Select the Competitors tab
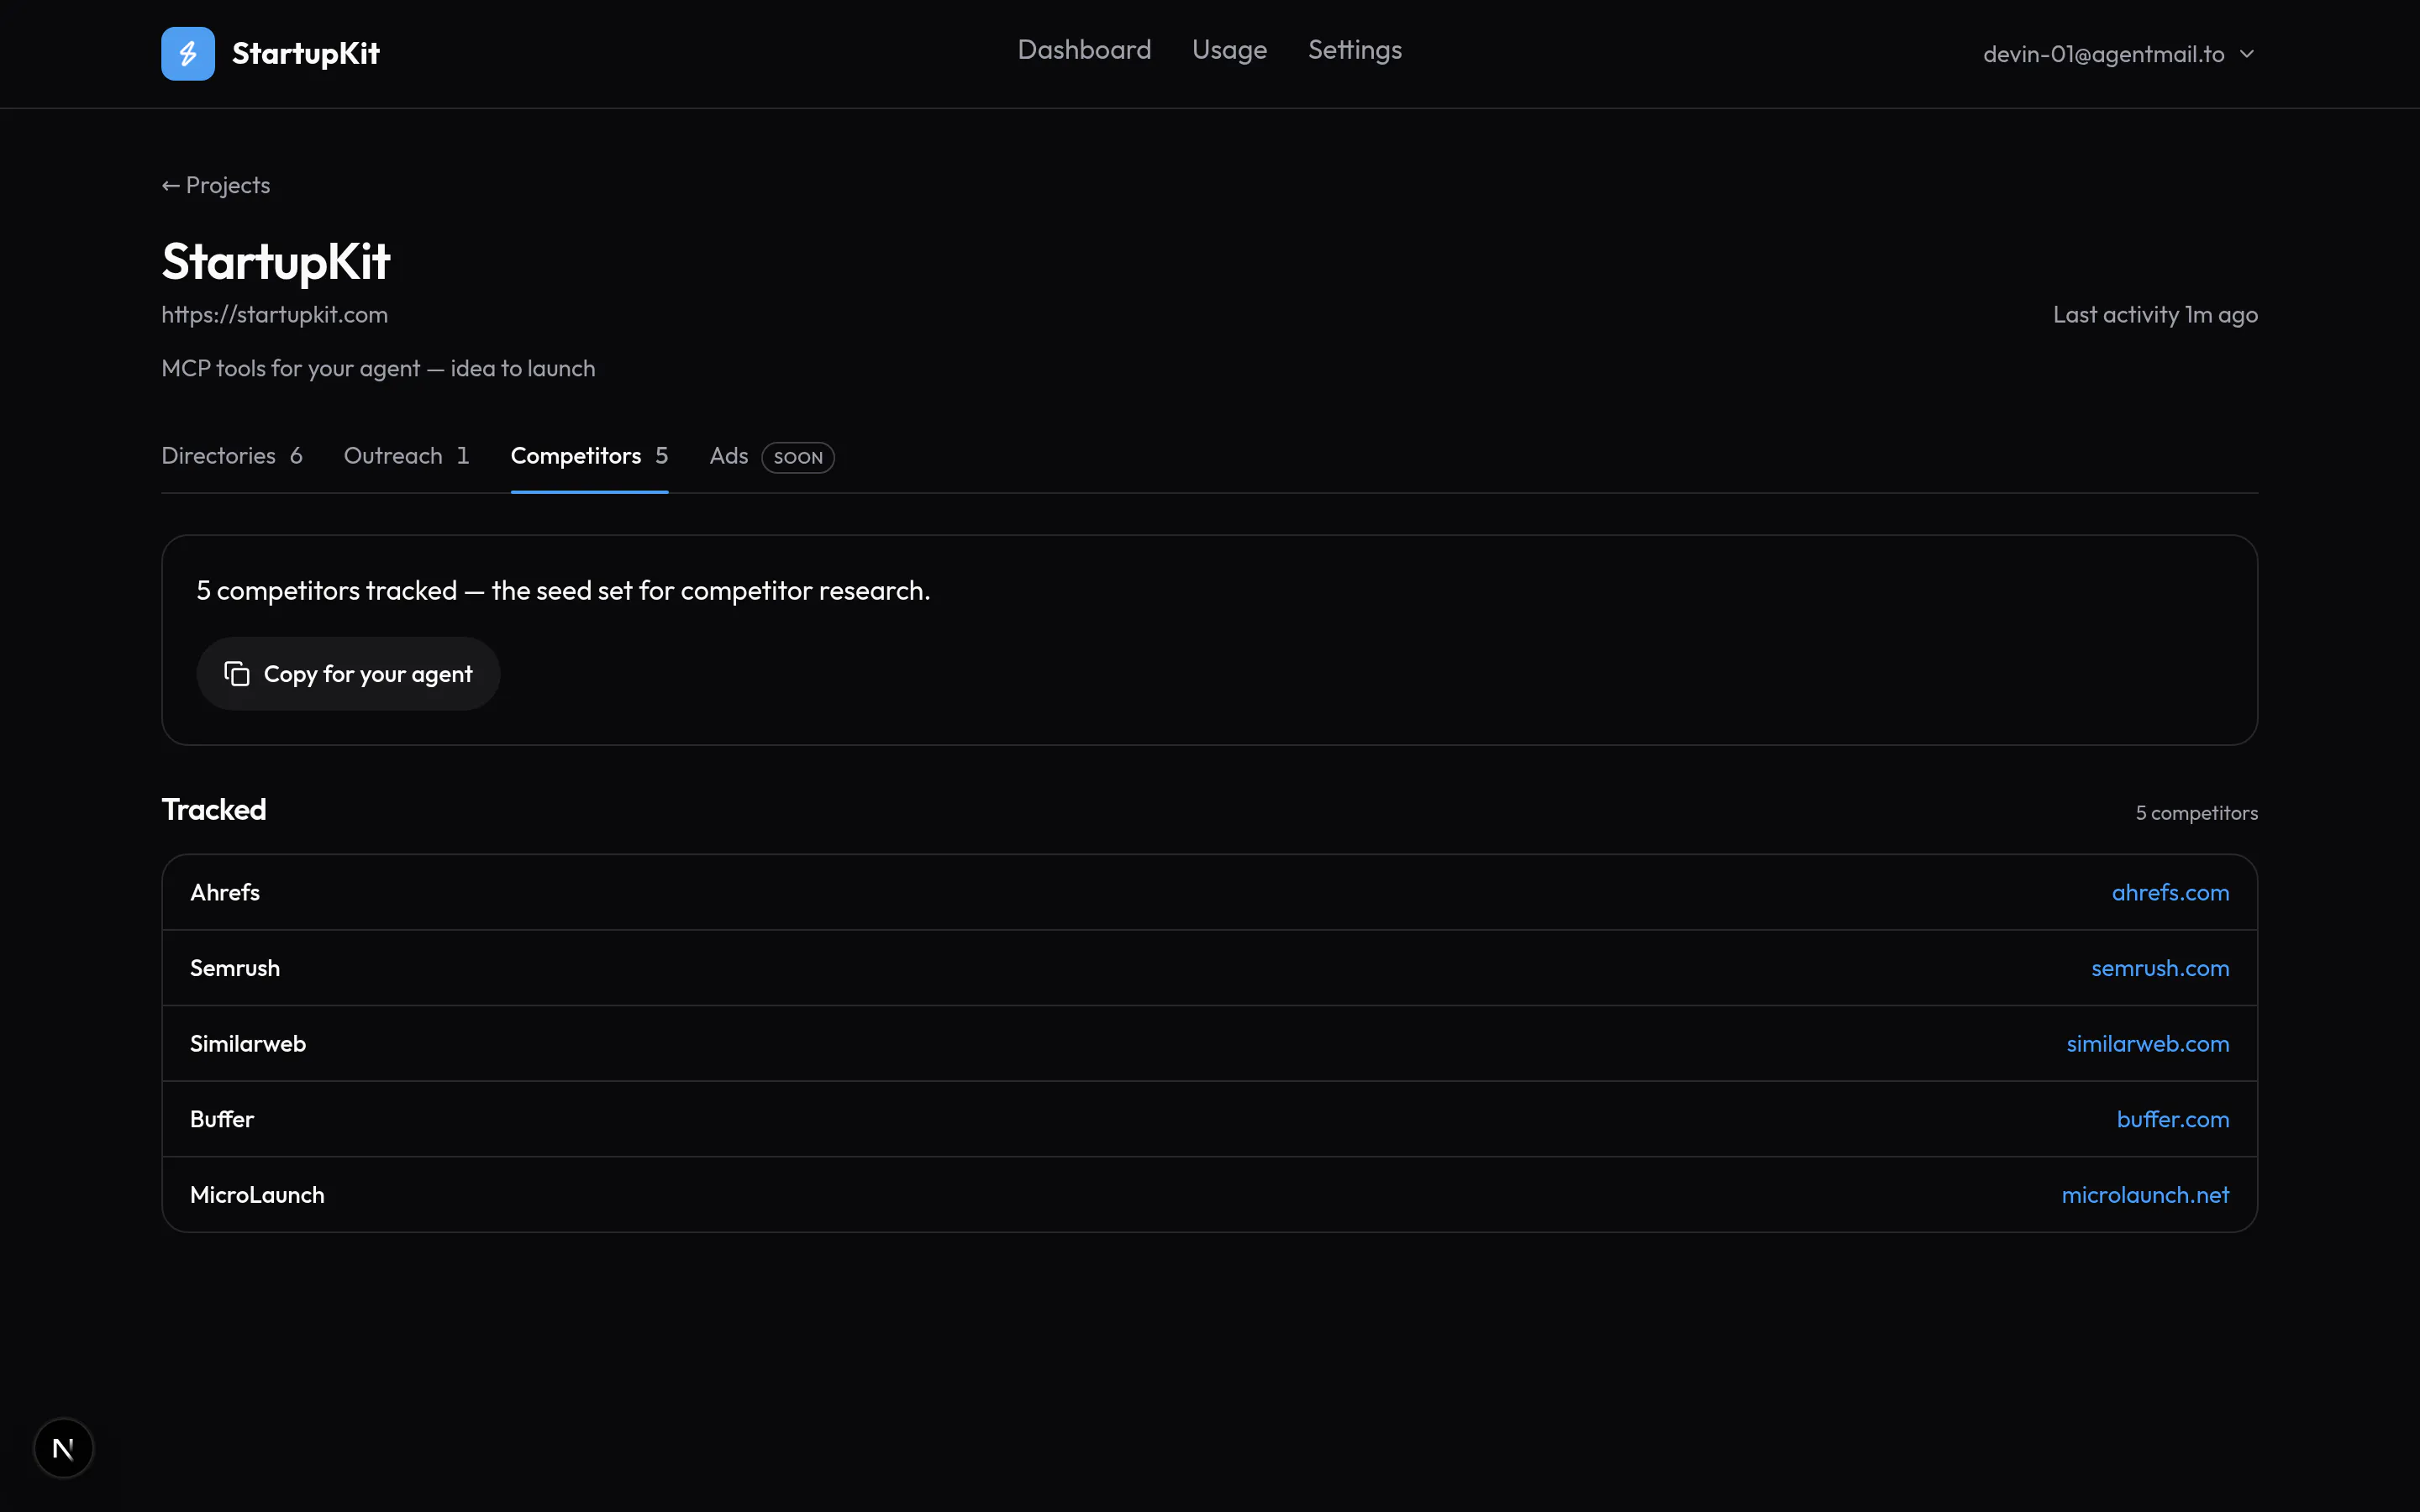 tap(589, 456)
